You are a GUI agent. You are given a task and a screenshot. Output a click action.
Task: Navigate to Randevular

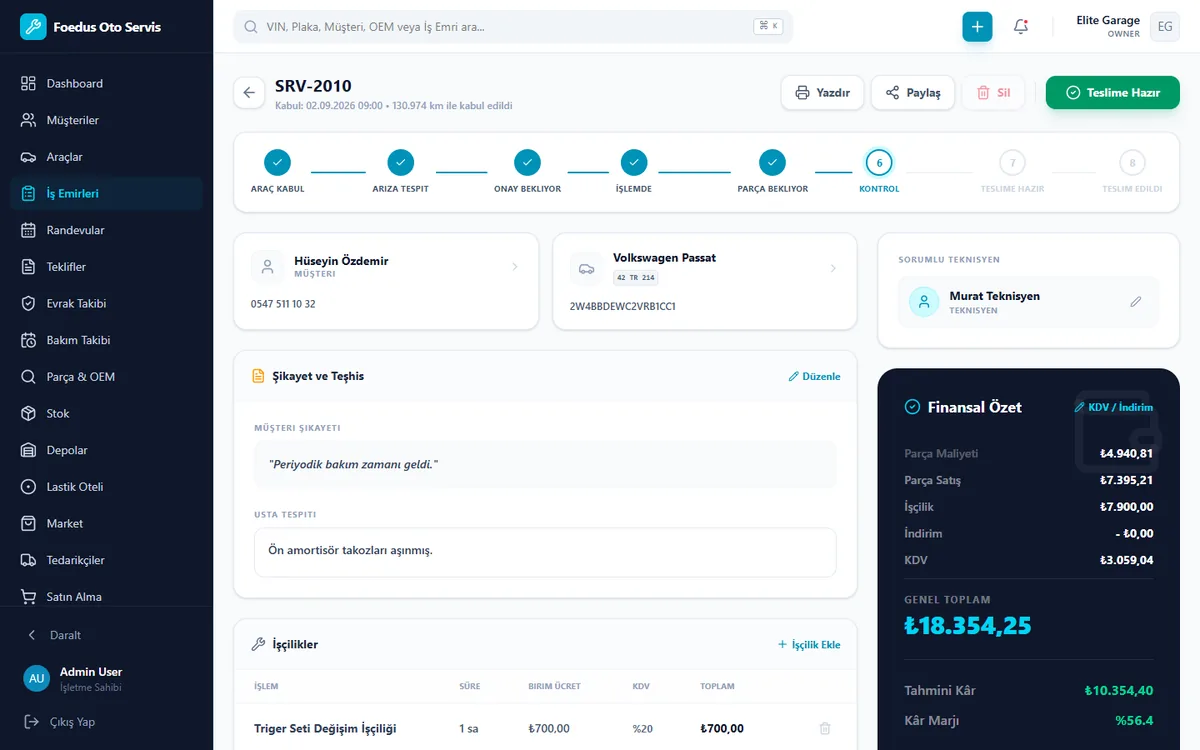pos(106,230)
